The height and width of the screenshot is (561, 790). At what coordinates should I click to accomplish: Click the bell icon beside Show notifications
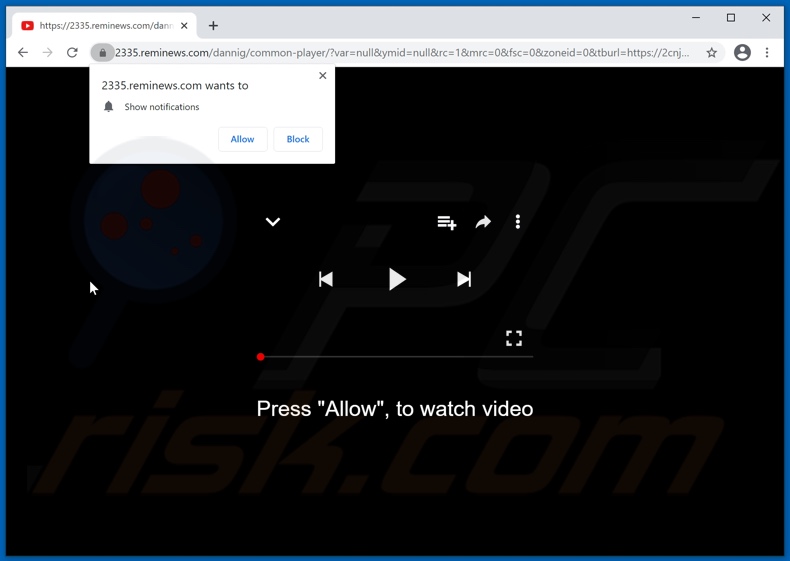click(108, 106)
